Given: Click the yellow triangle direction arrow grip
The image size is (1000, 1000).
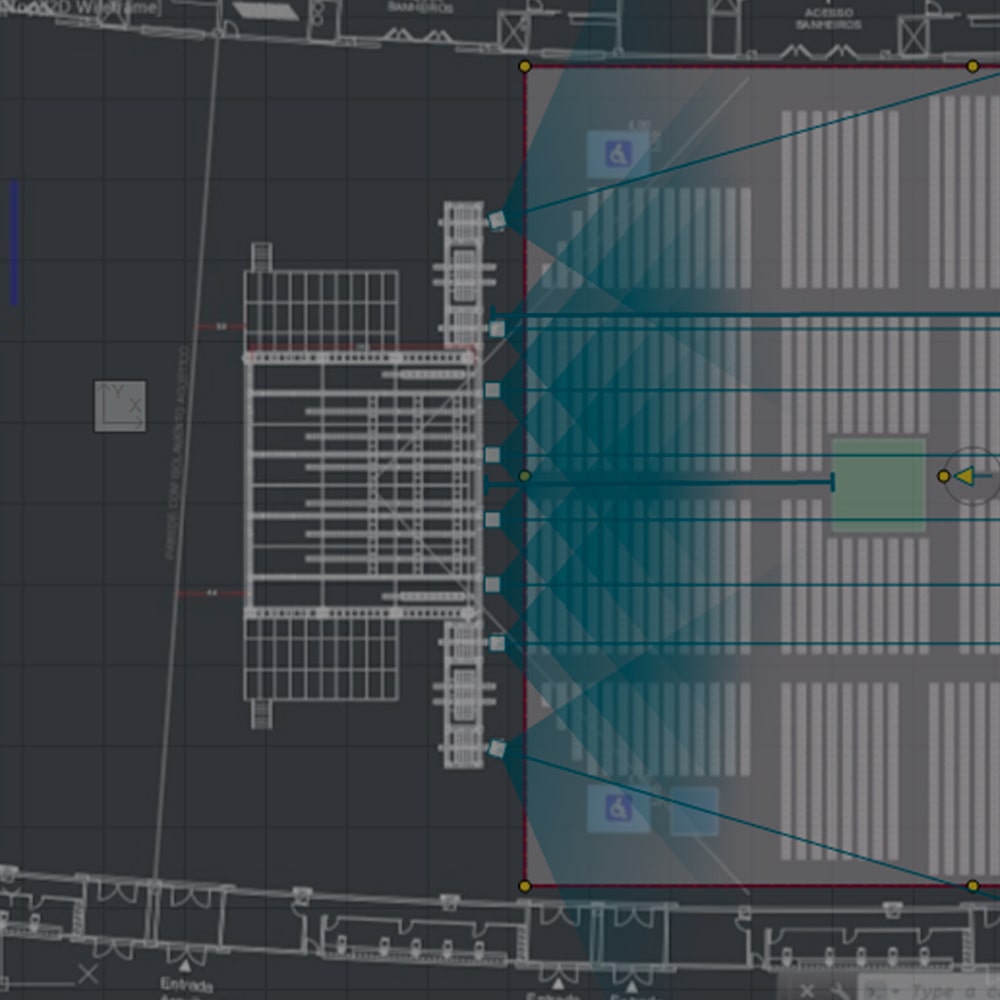Looking at the screenshot, I should pyautogui.click(x=965, y=476).
